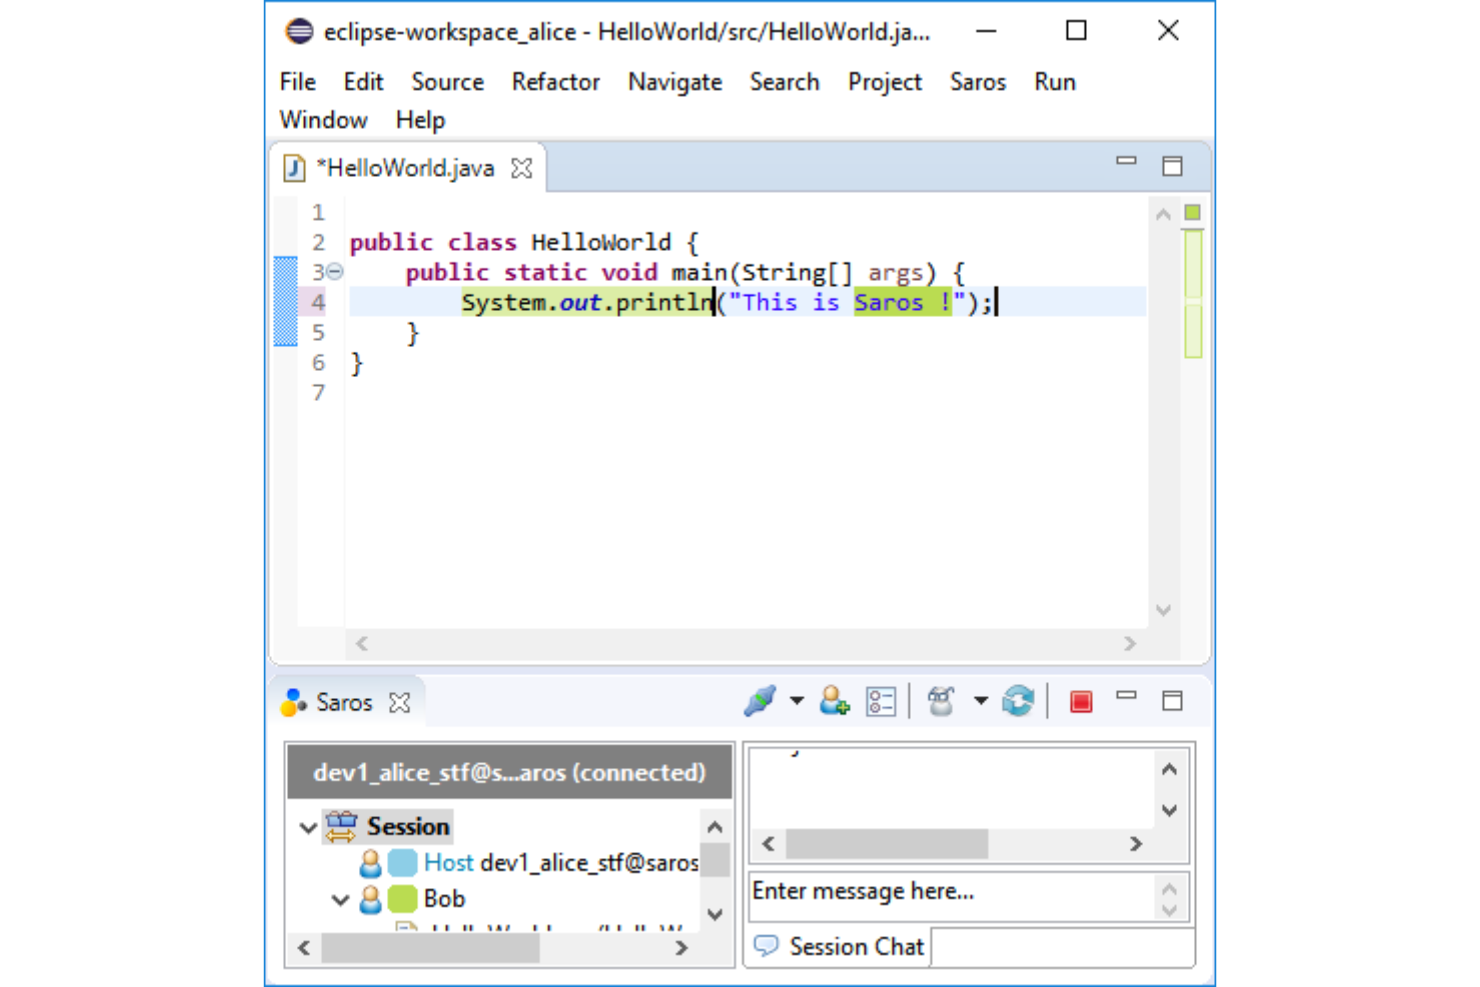1480x987 pixels.
Task: Collapse the Session tree node
Action: click(308, 827)
